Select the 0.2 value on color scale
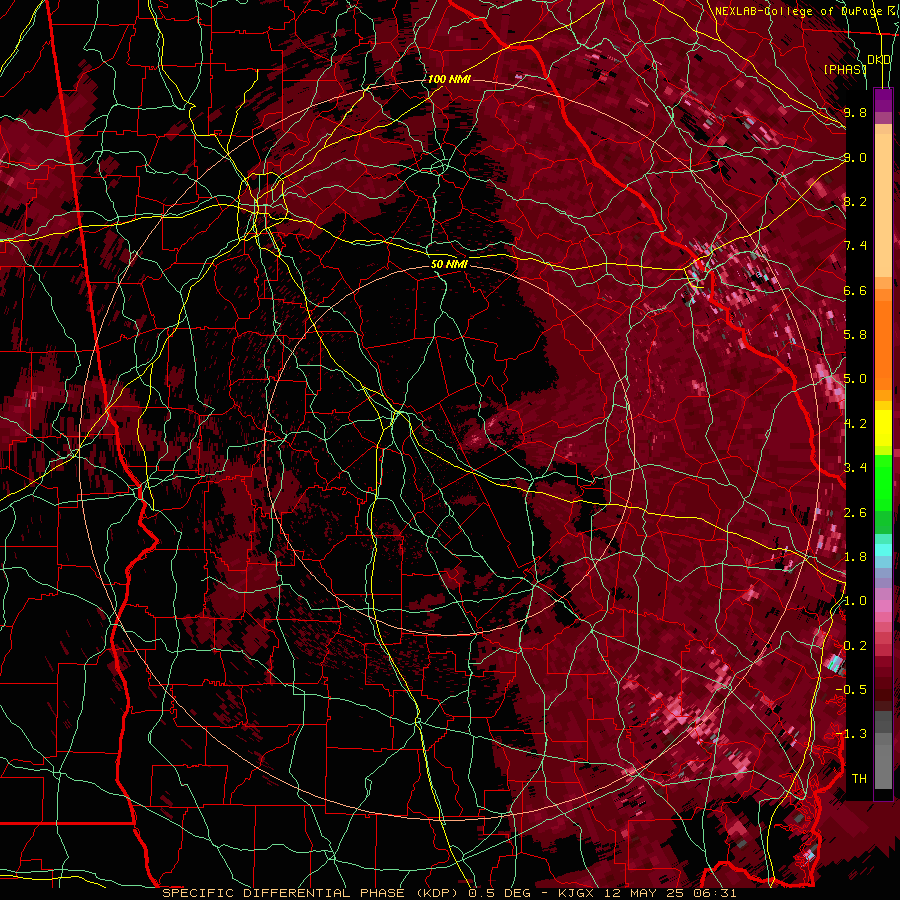 pyautogui.click(x=855, y=646)
